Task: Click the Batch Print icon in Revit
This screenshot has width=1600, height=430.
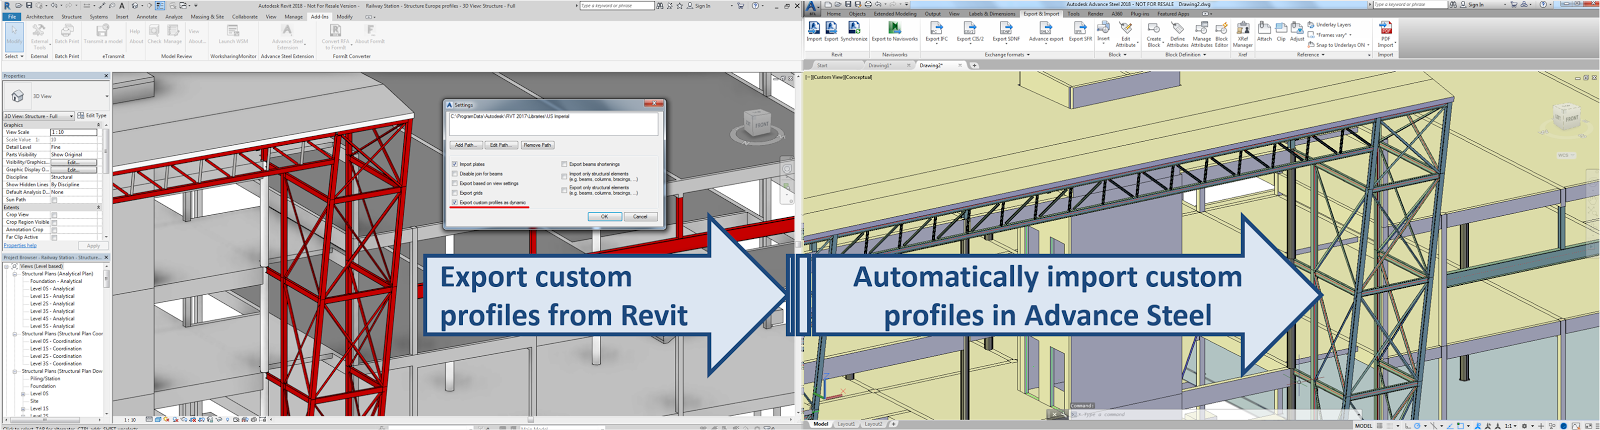Action: (x=67, y=36)
